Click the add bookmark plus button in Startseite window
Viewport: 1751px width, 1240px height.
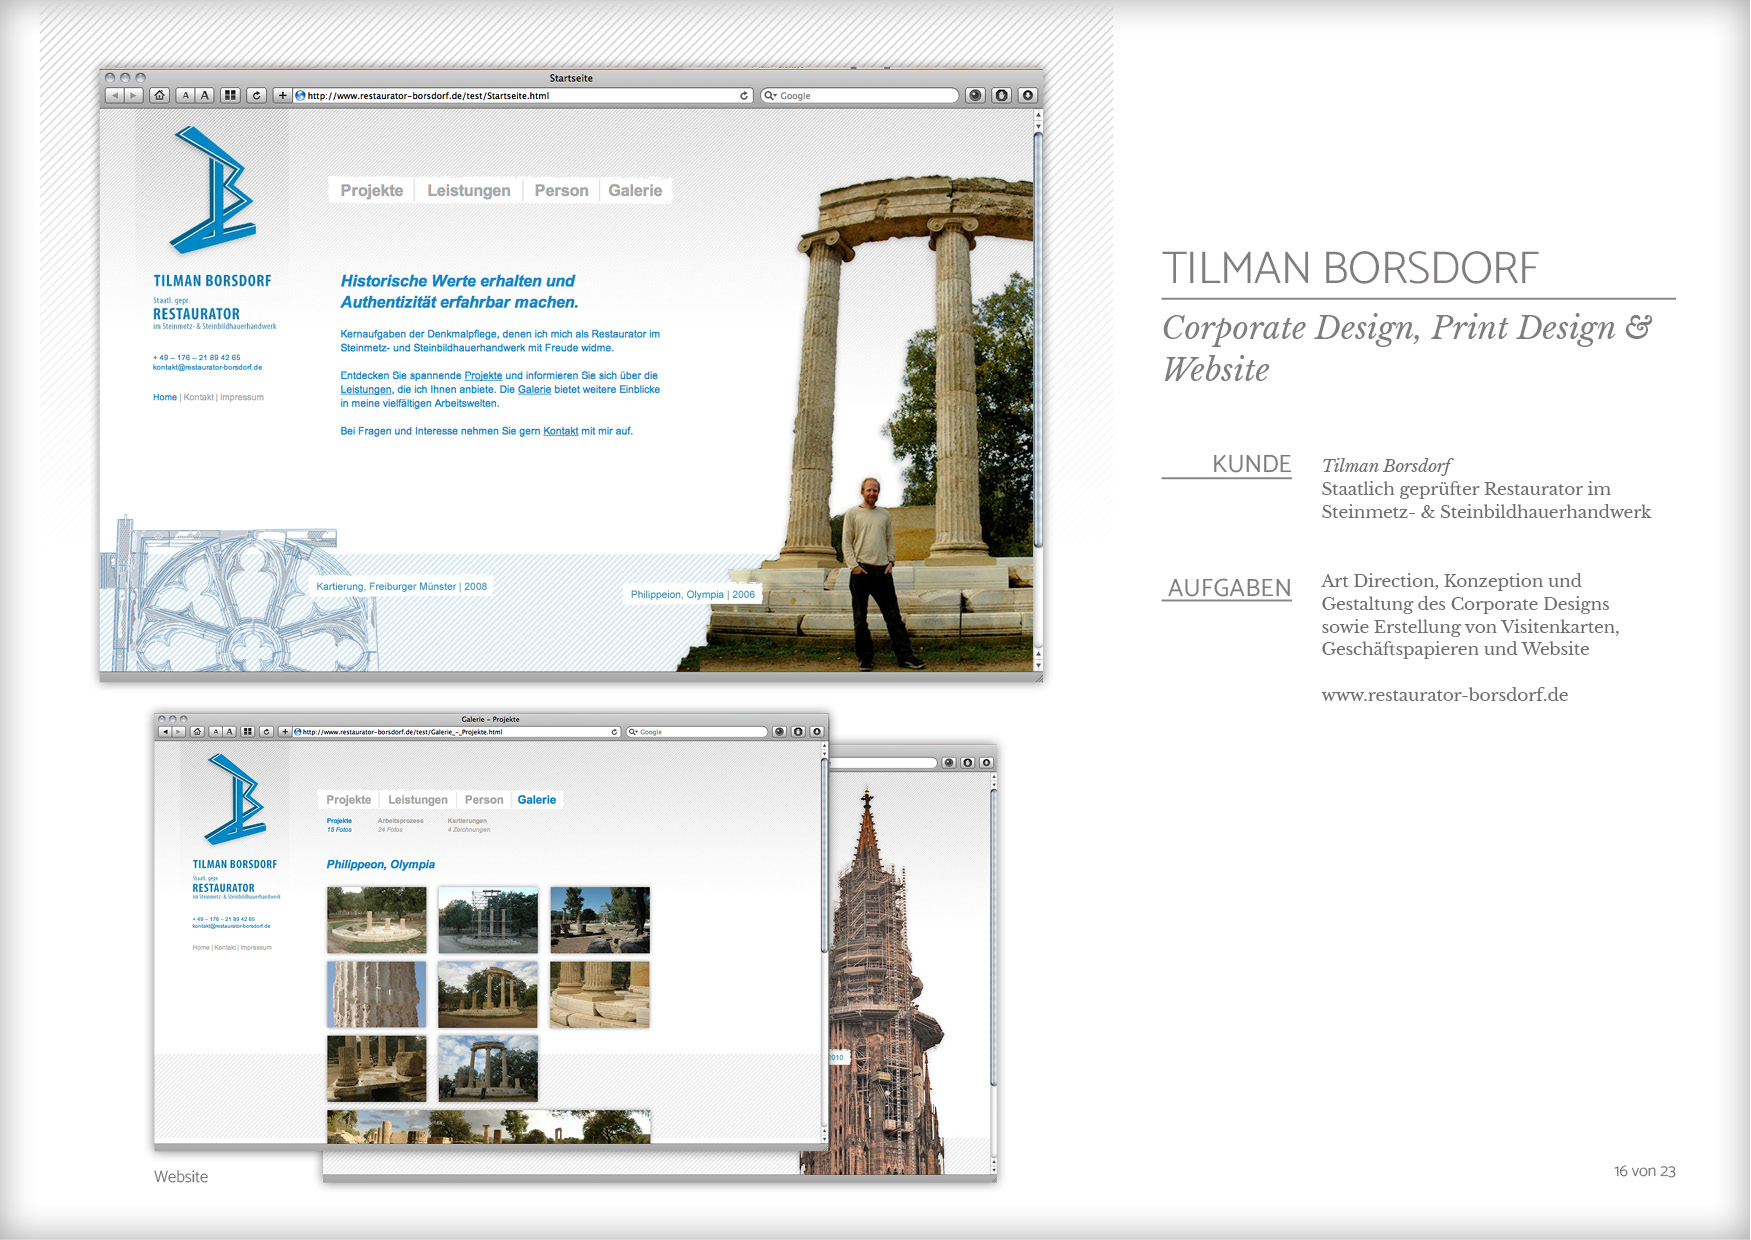283,96
